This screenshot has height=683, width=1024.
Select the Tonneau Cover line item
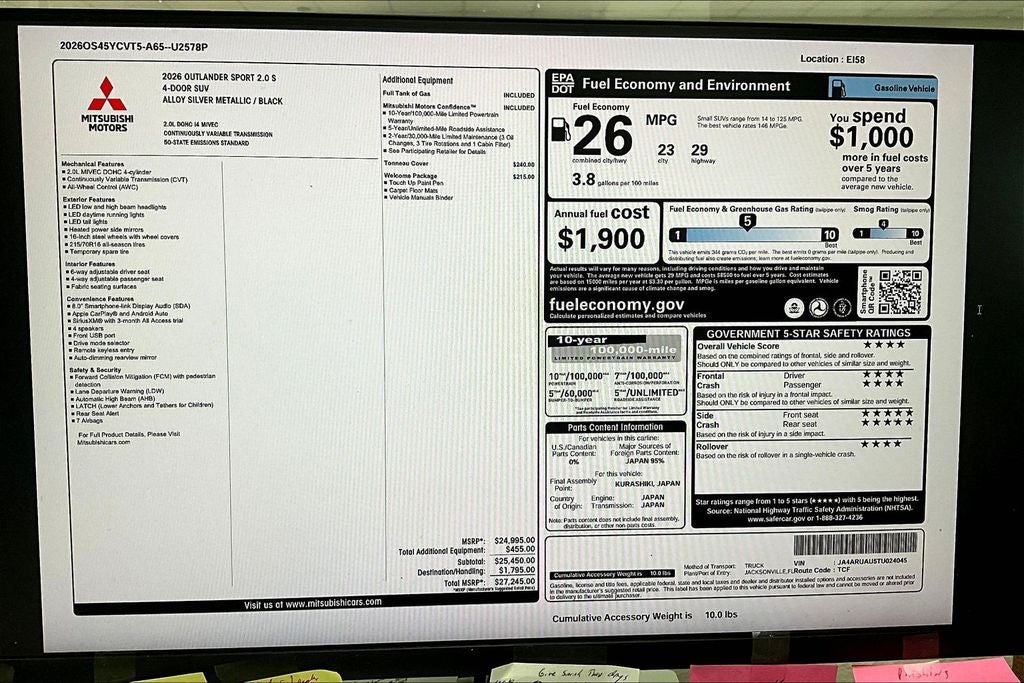458,163
